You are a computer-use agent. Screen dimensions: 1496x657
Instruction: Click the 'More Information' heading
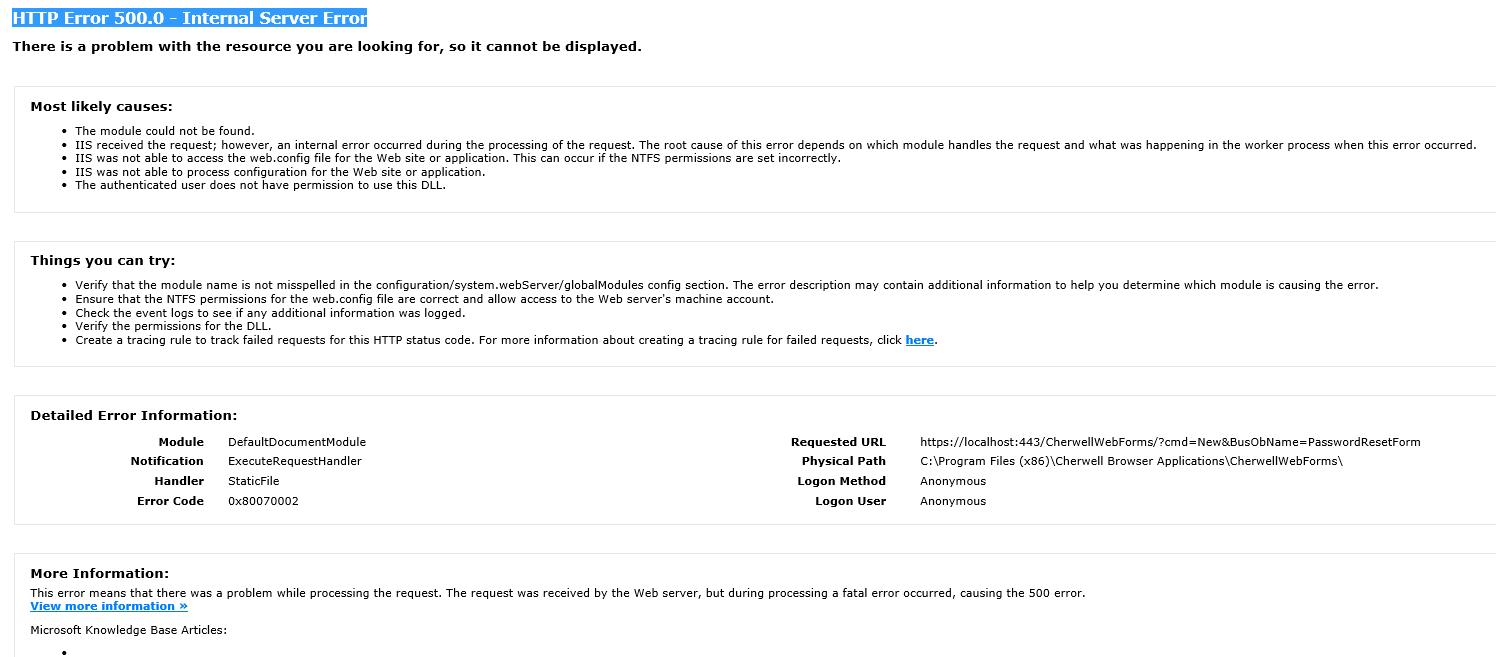(x=100, y=574)
